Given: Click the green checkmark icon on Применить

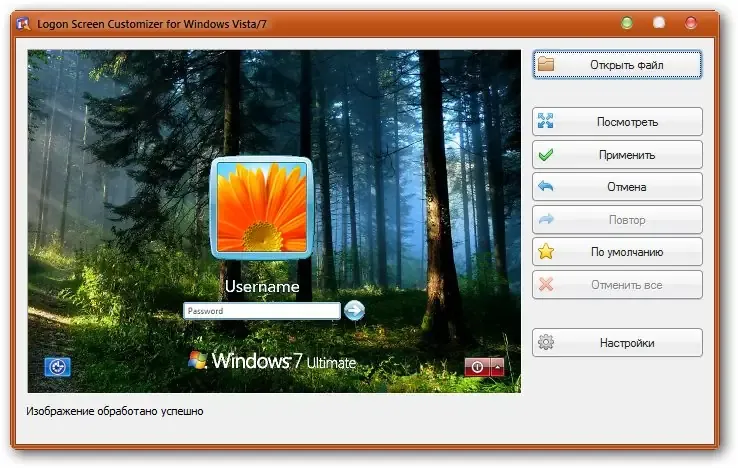Looking at the screenshot, I should tap(545, 154).
